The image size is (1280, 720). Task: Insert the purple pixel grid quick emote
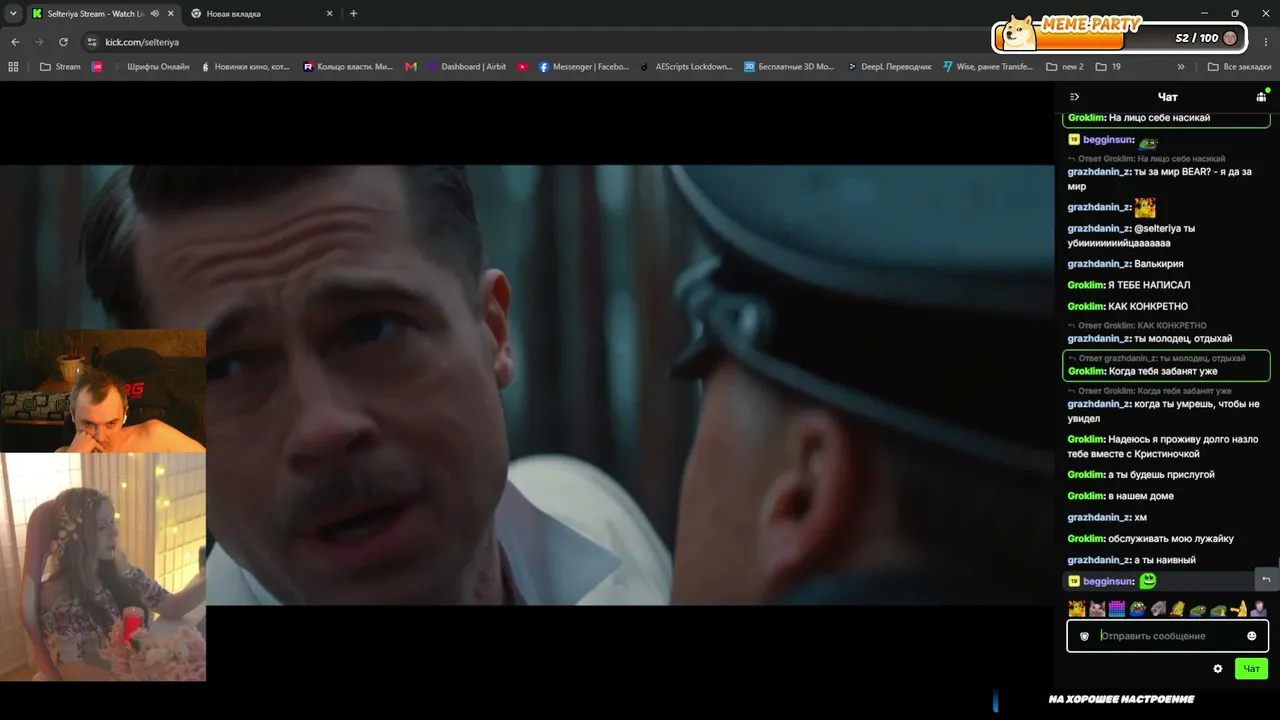pos(1117,608)
